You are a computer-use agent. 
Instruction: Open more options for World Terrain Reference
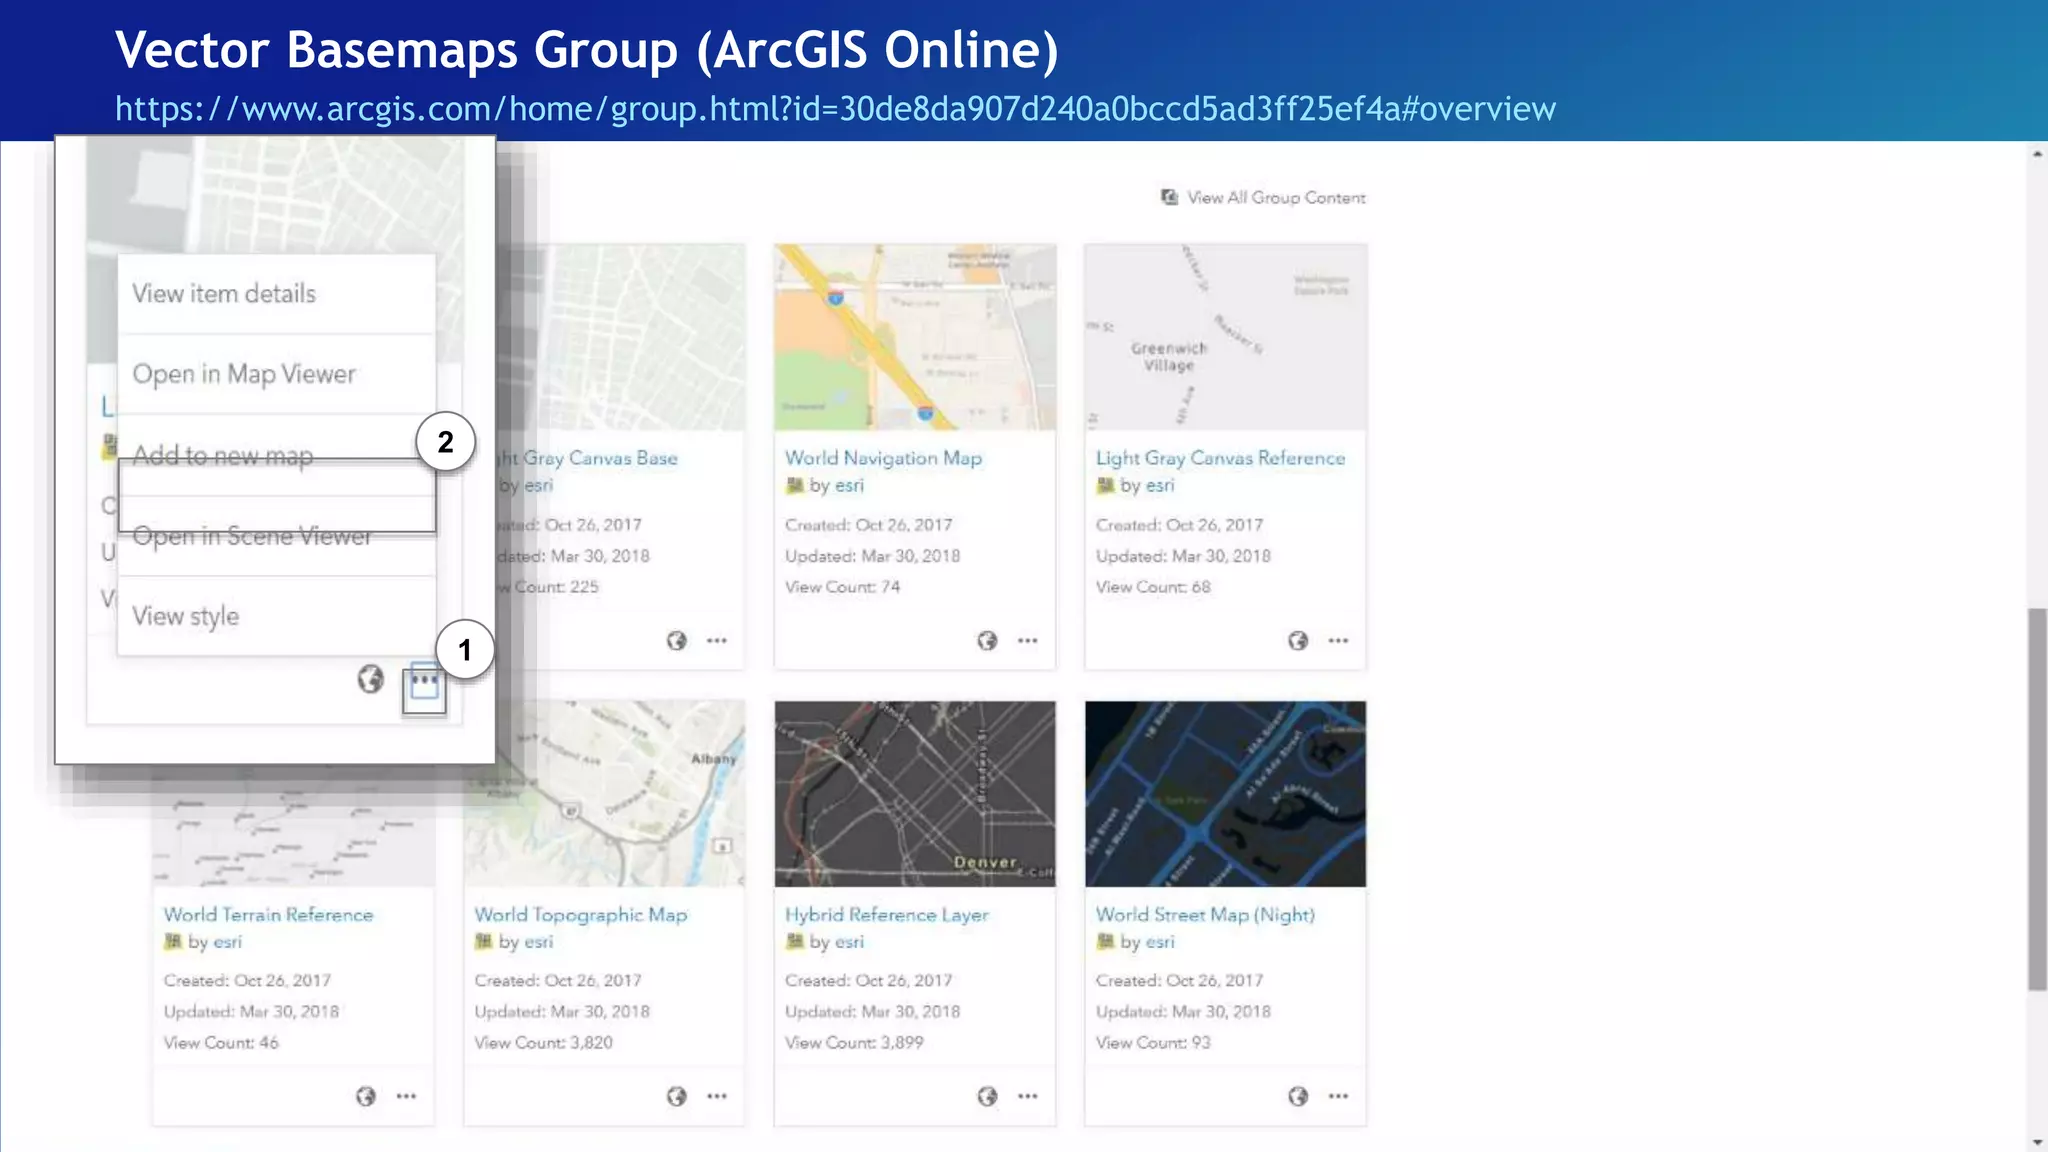pyautogui.click(x=406, y=1096)
